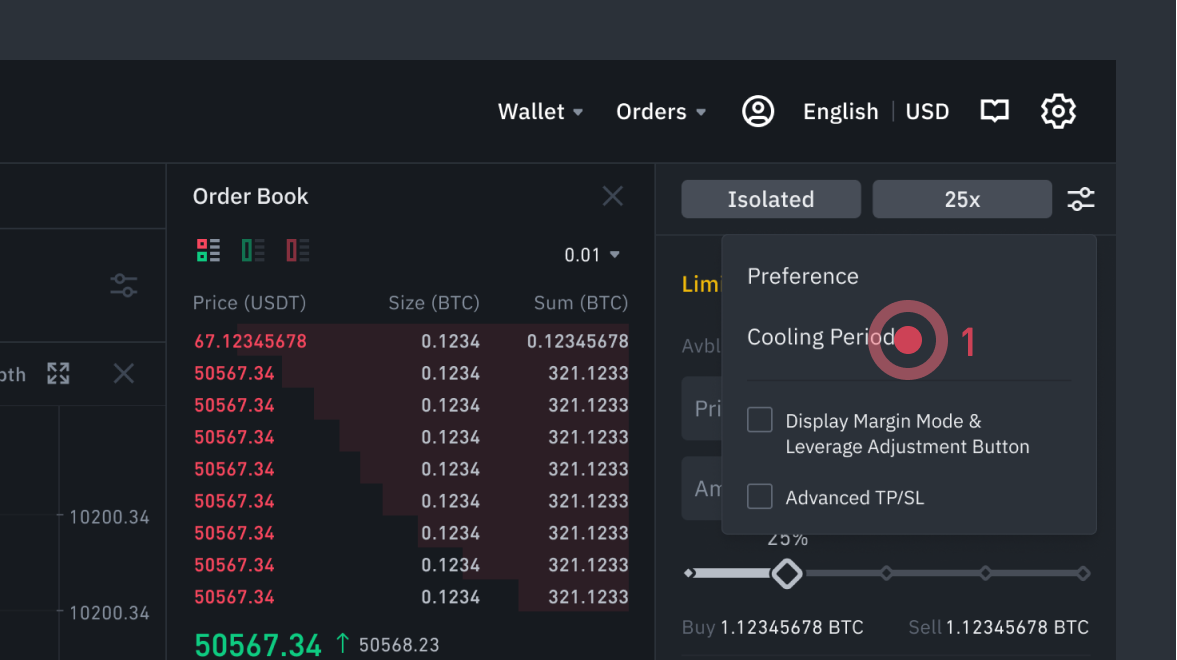
Task: Close the Order Book panel
Action: pyautogui.click(x=613, y=196)
